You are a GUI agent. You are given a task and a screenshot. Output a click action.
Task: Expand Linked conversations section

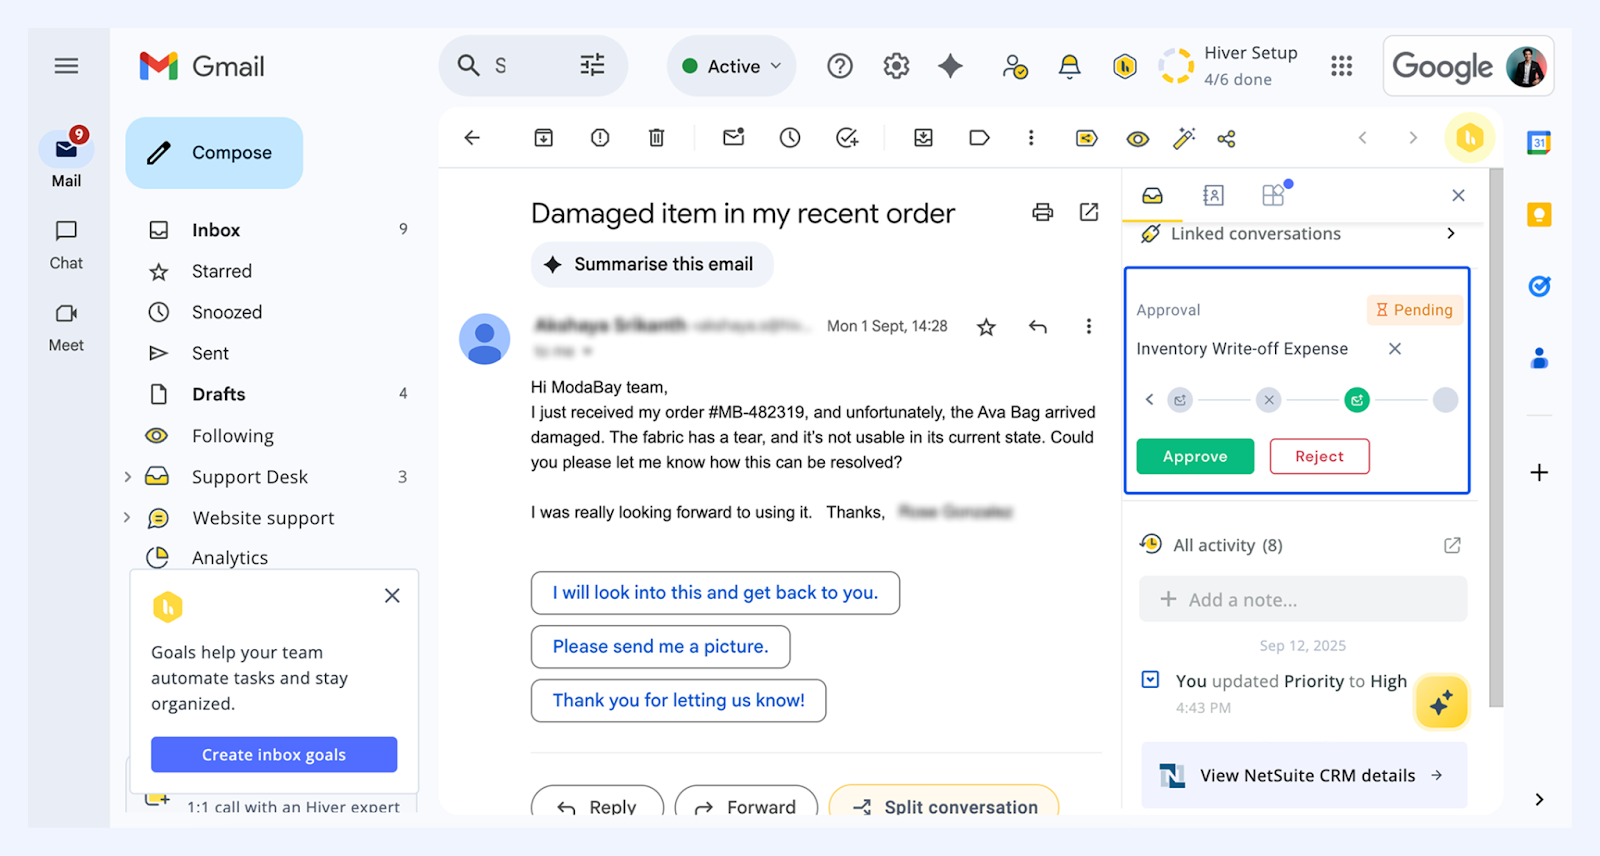[x=1451, y=234]
